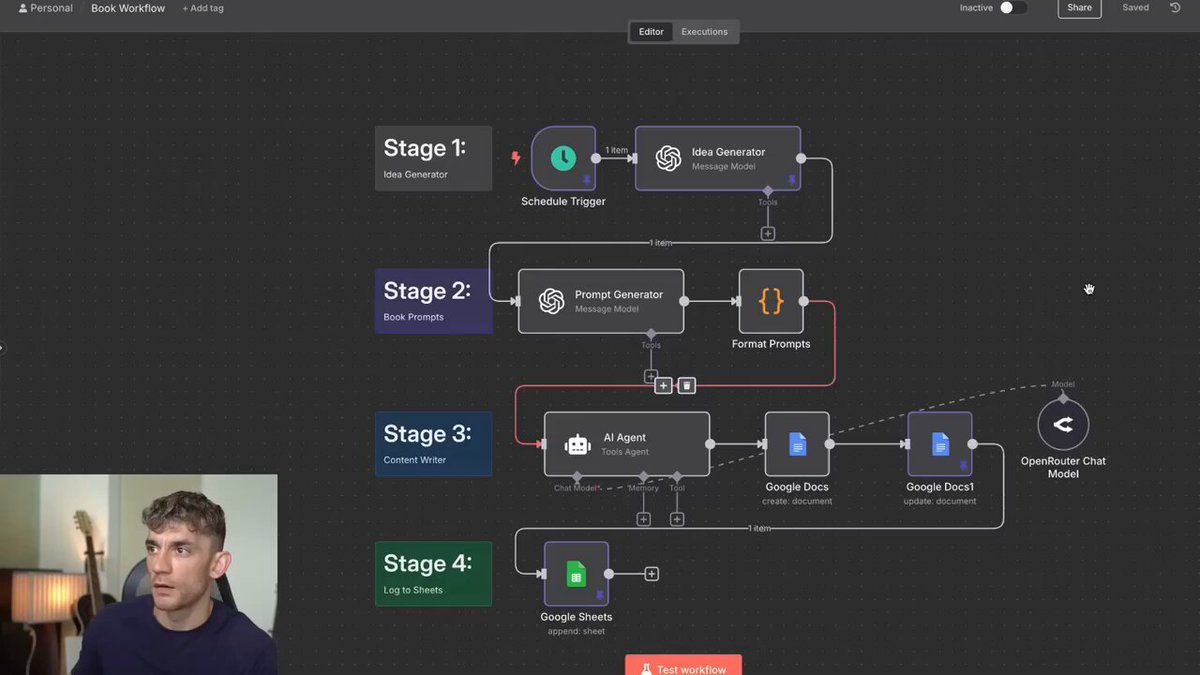Viewport: 1200px width, 675px height.
Task: Expand the left sidebar arrow
Action: point(2,348)
